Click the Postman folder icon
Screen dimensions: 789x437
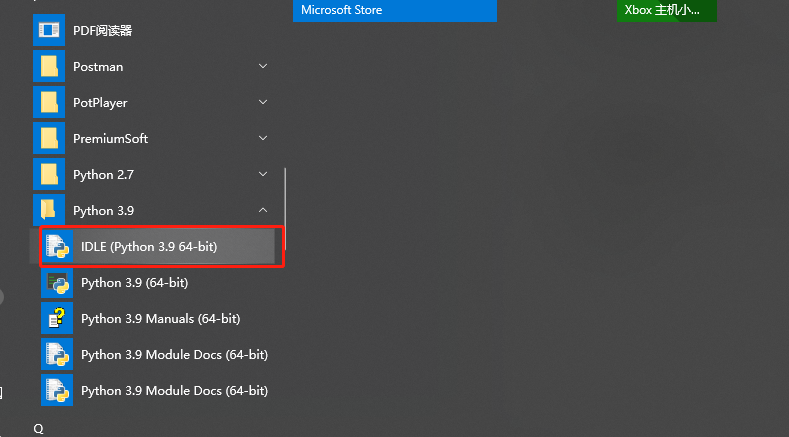(49, 66)
